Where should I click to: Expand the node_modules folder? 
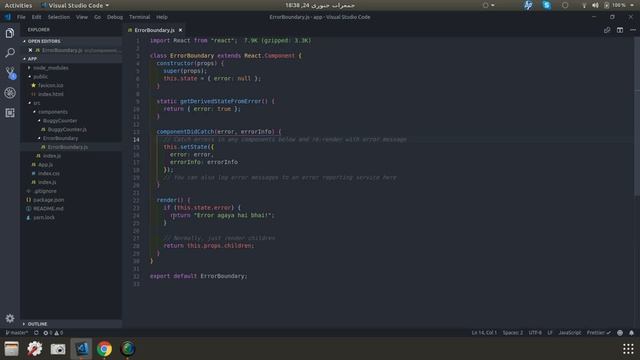[51, 68]
